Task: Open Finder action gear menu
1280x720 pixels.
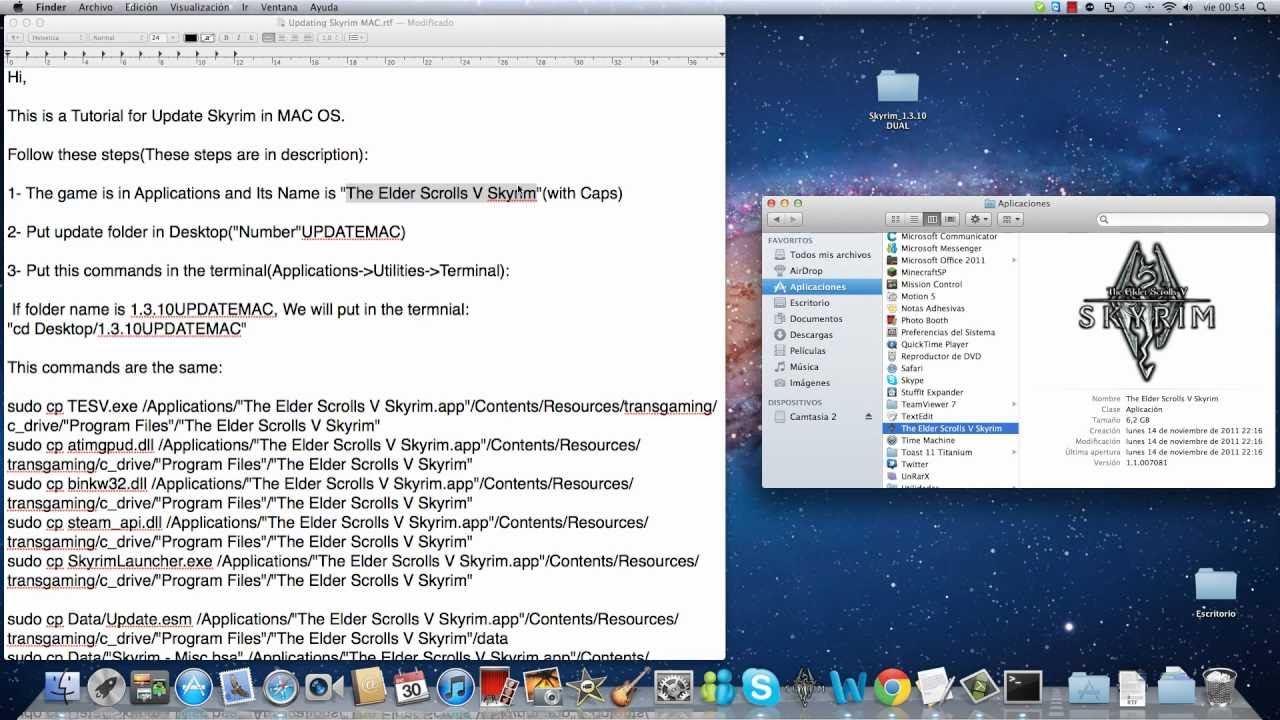Action: 979,219
